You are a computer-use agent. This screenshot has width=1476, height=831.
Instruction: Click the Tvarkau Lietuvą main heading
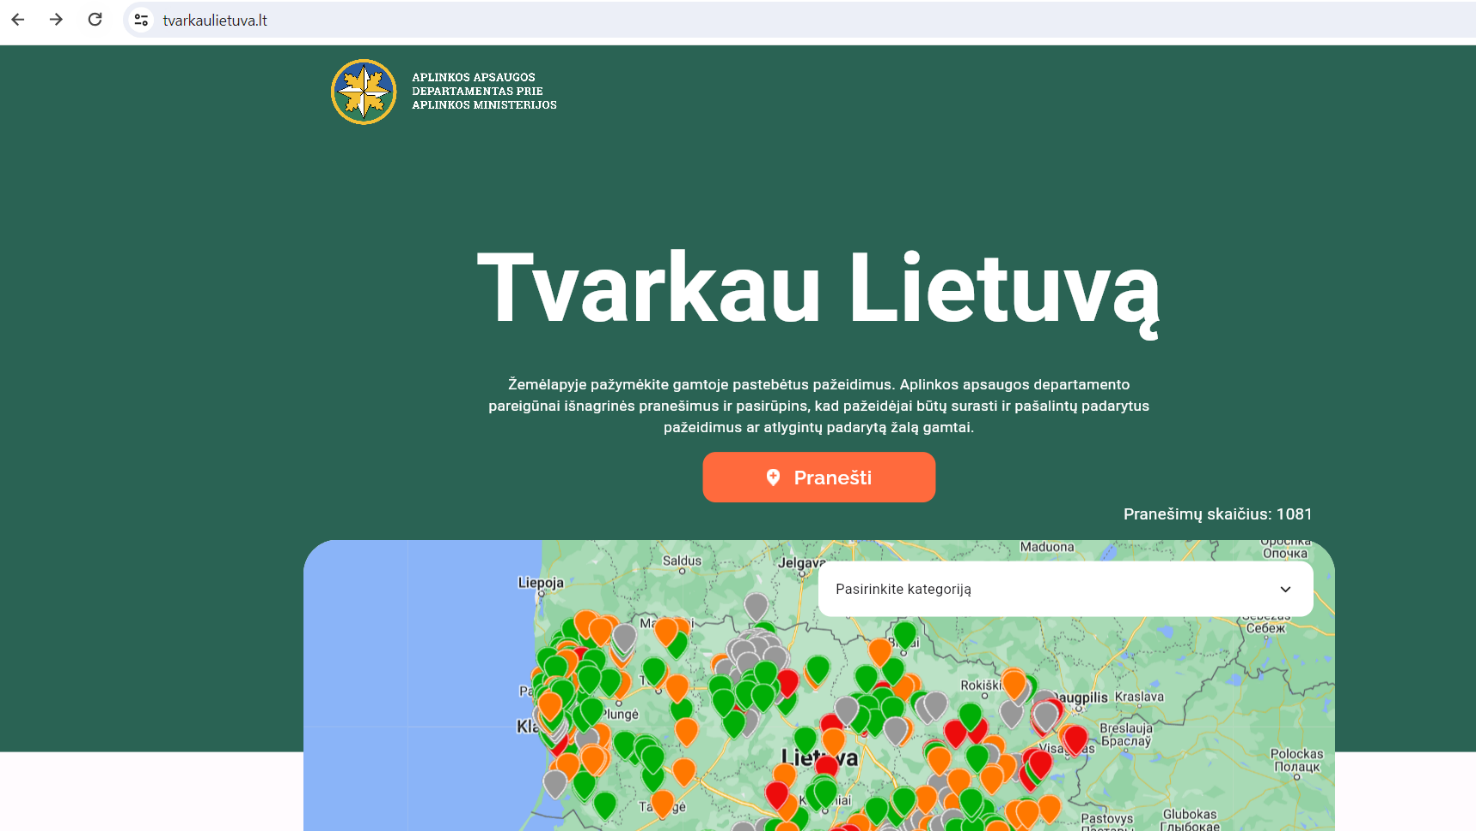pyautogui.click(x=818, y=289)
